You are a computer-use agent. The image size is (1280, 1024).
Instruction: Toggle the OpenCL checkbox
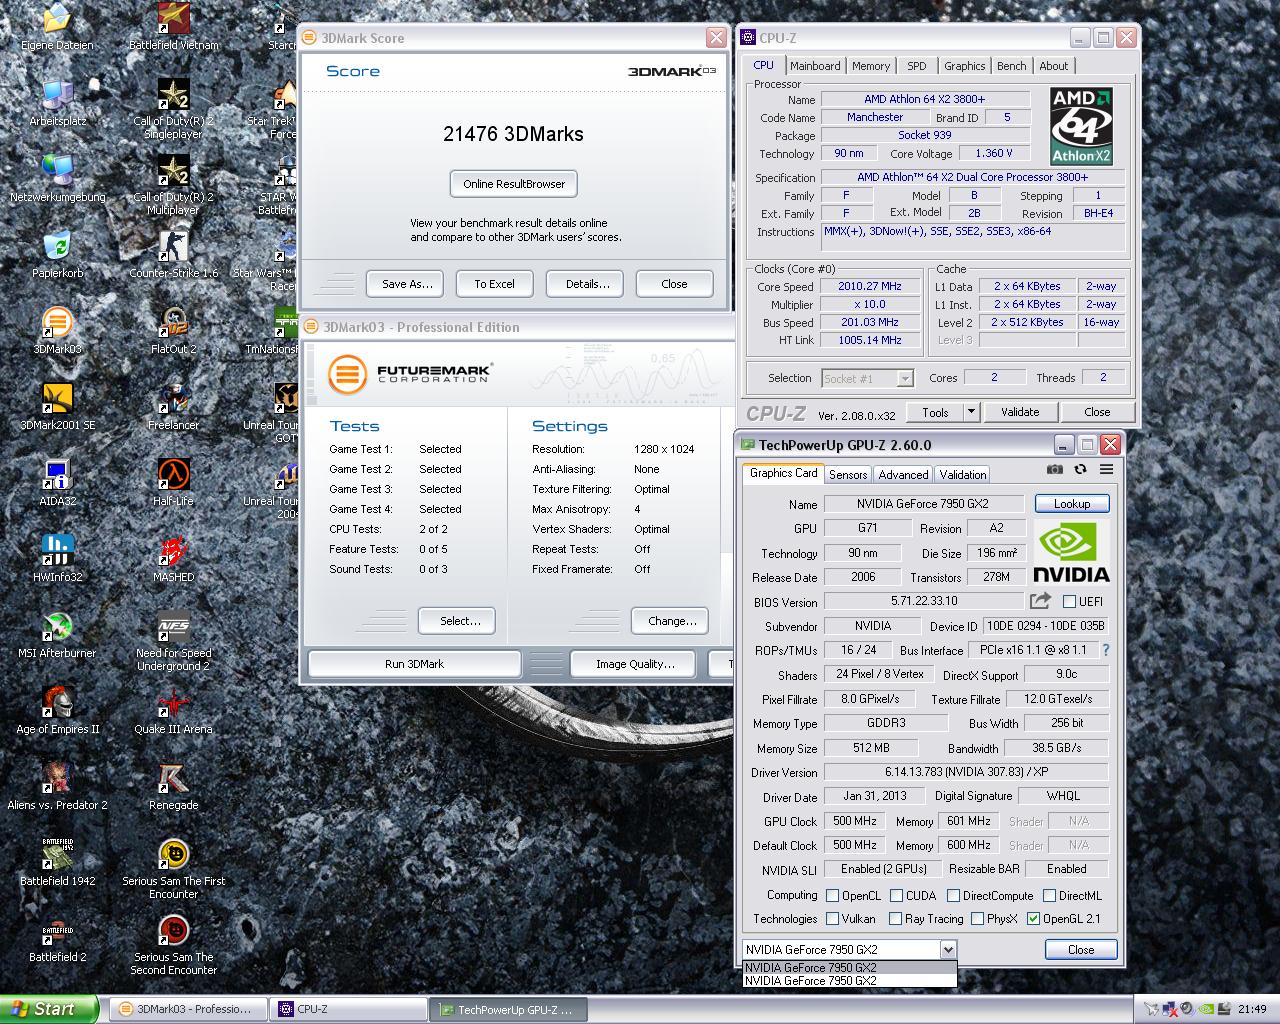(x=832, y=895)
